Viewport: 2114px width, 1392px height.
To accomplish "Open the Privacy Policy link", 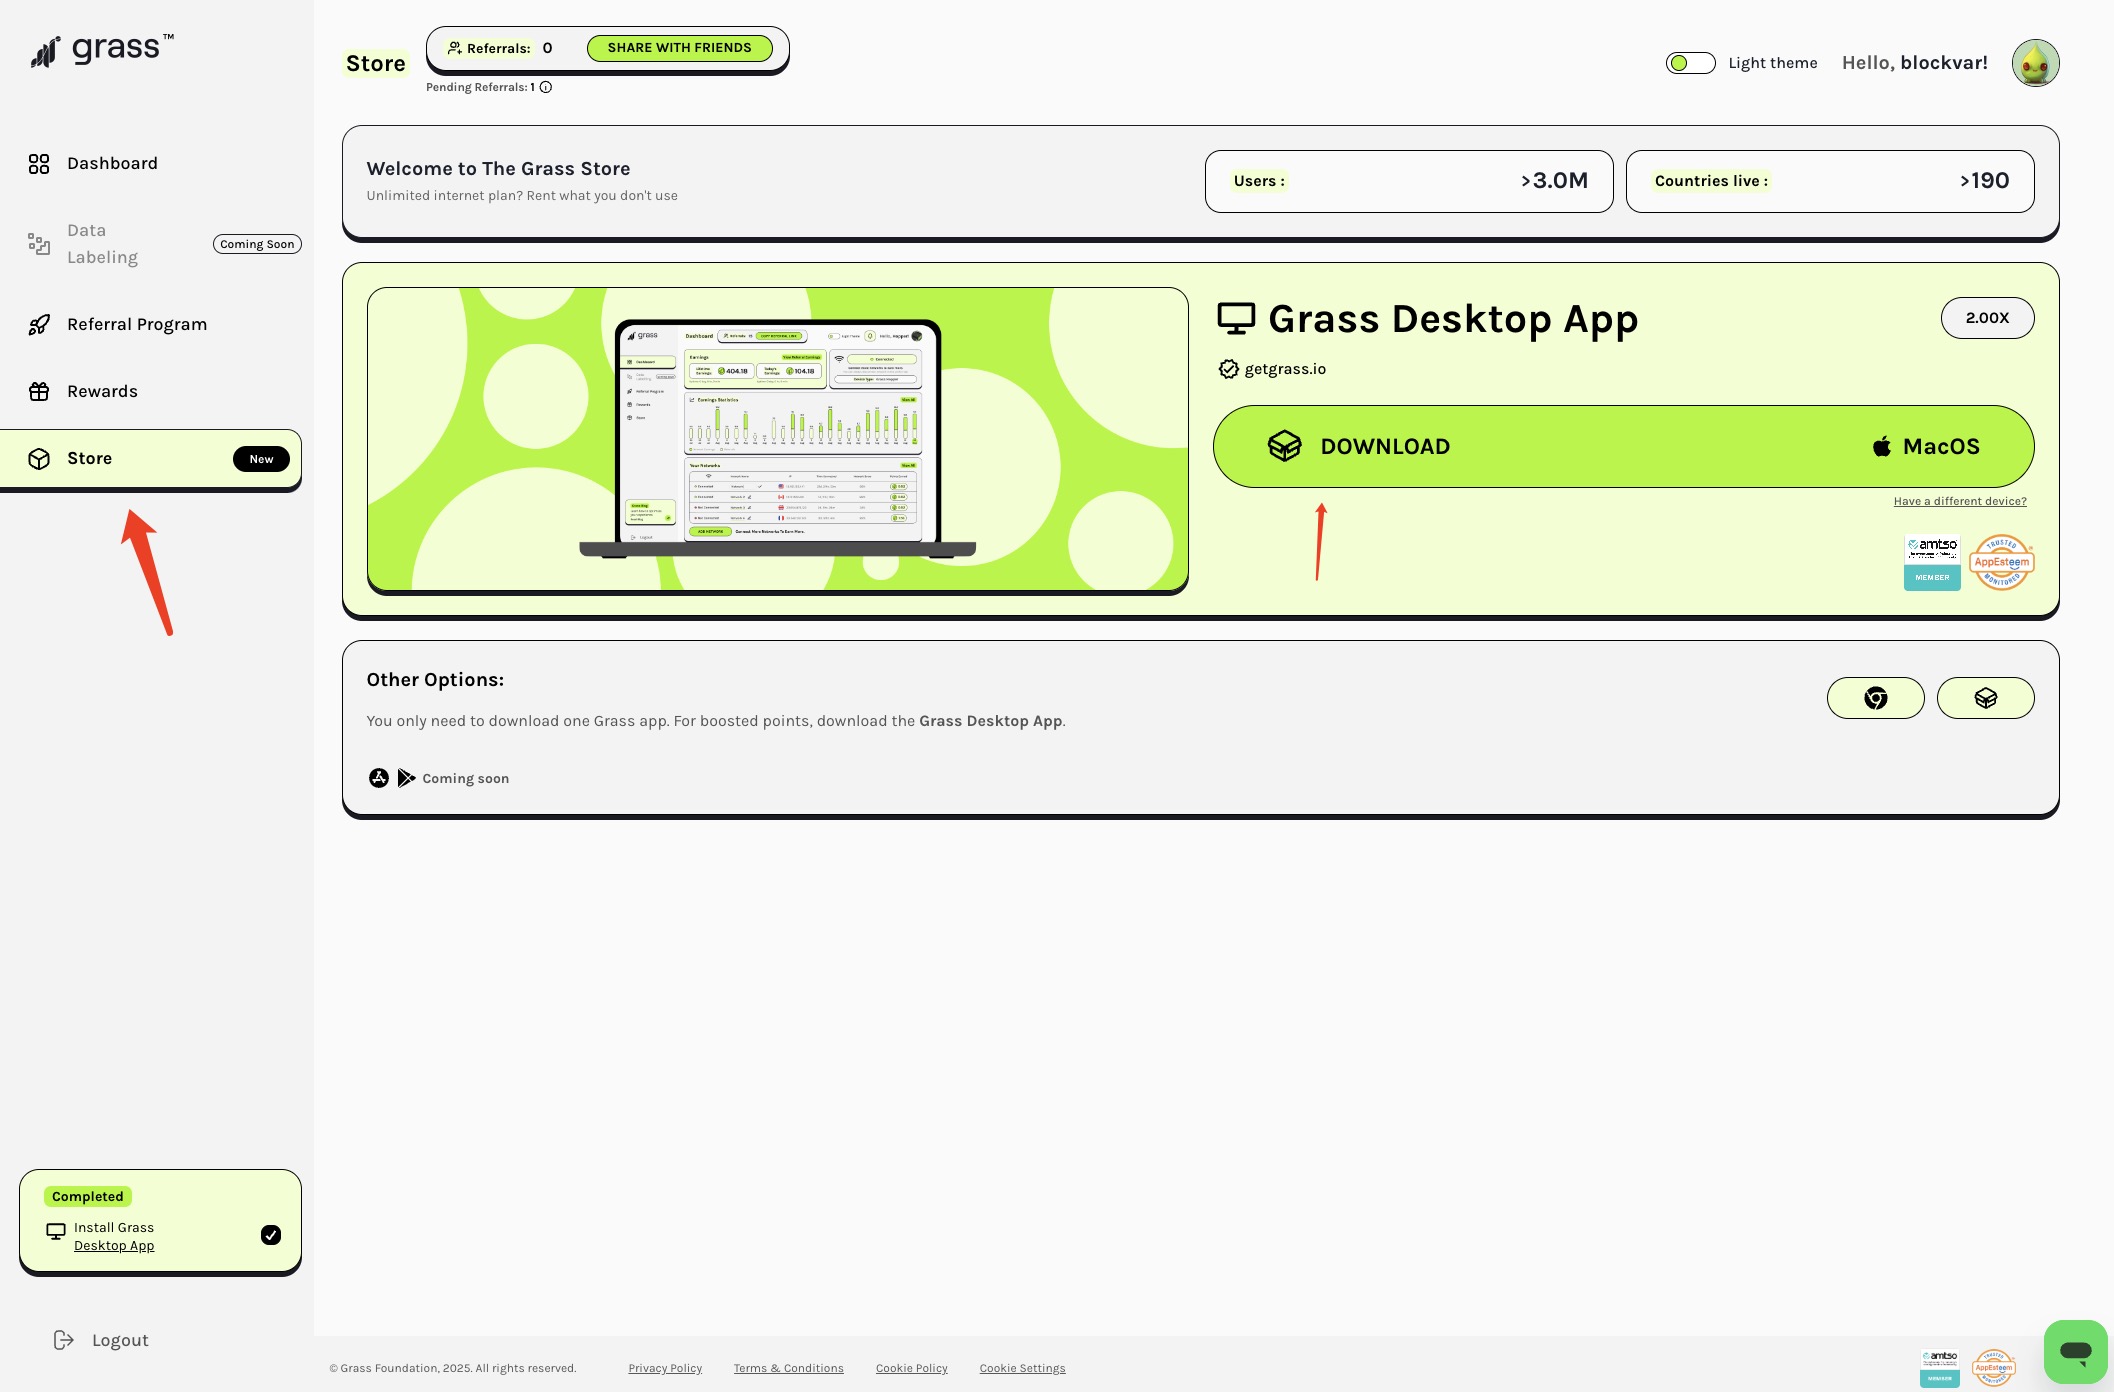I will 665,1368.
